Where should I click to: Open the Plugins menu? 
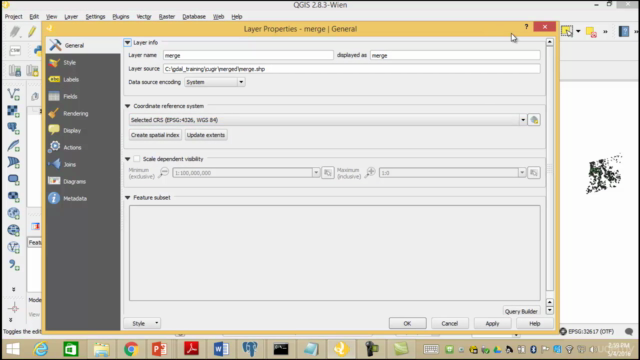click(120, 17)
